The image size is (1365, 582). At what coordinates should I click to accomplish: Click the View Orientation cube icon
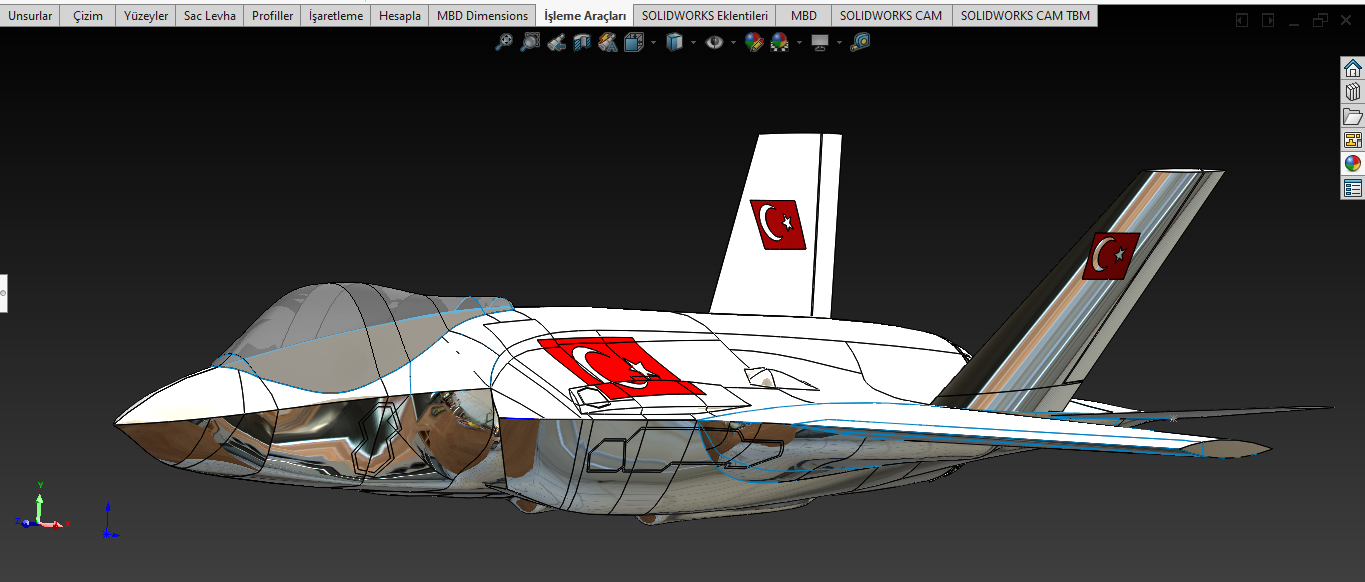point(633,42)
